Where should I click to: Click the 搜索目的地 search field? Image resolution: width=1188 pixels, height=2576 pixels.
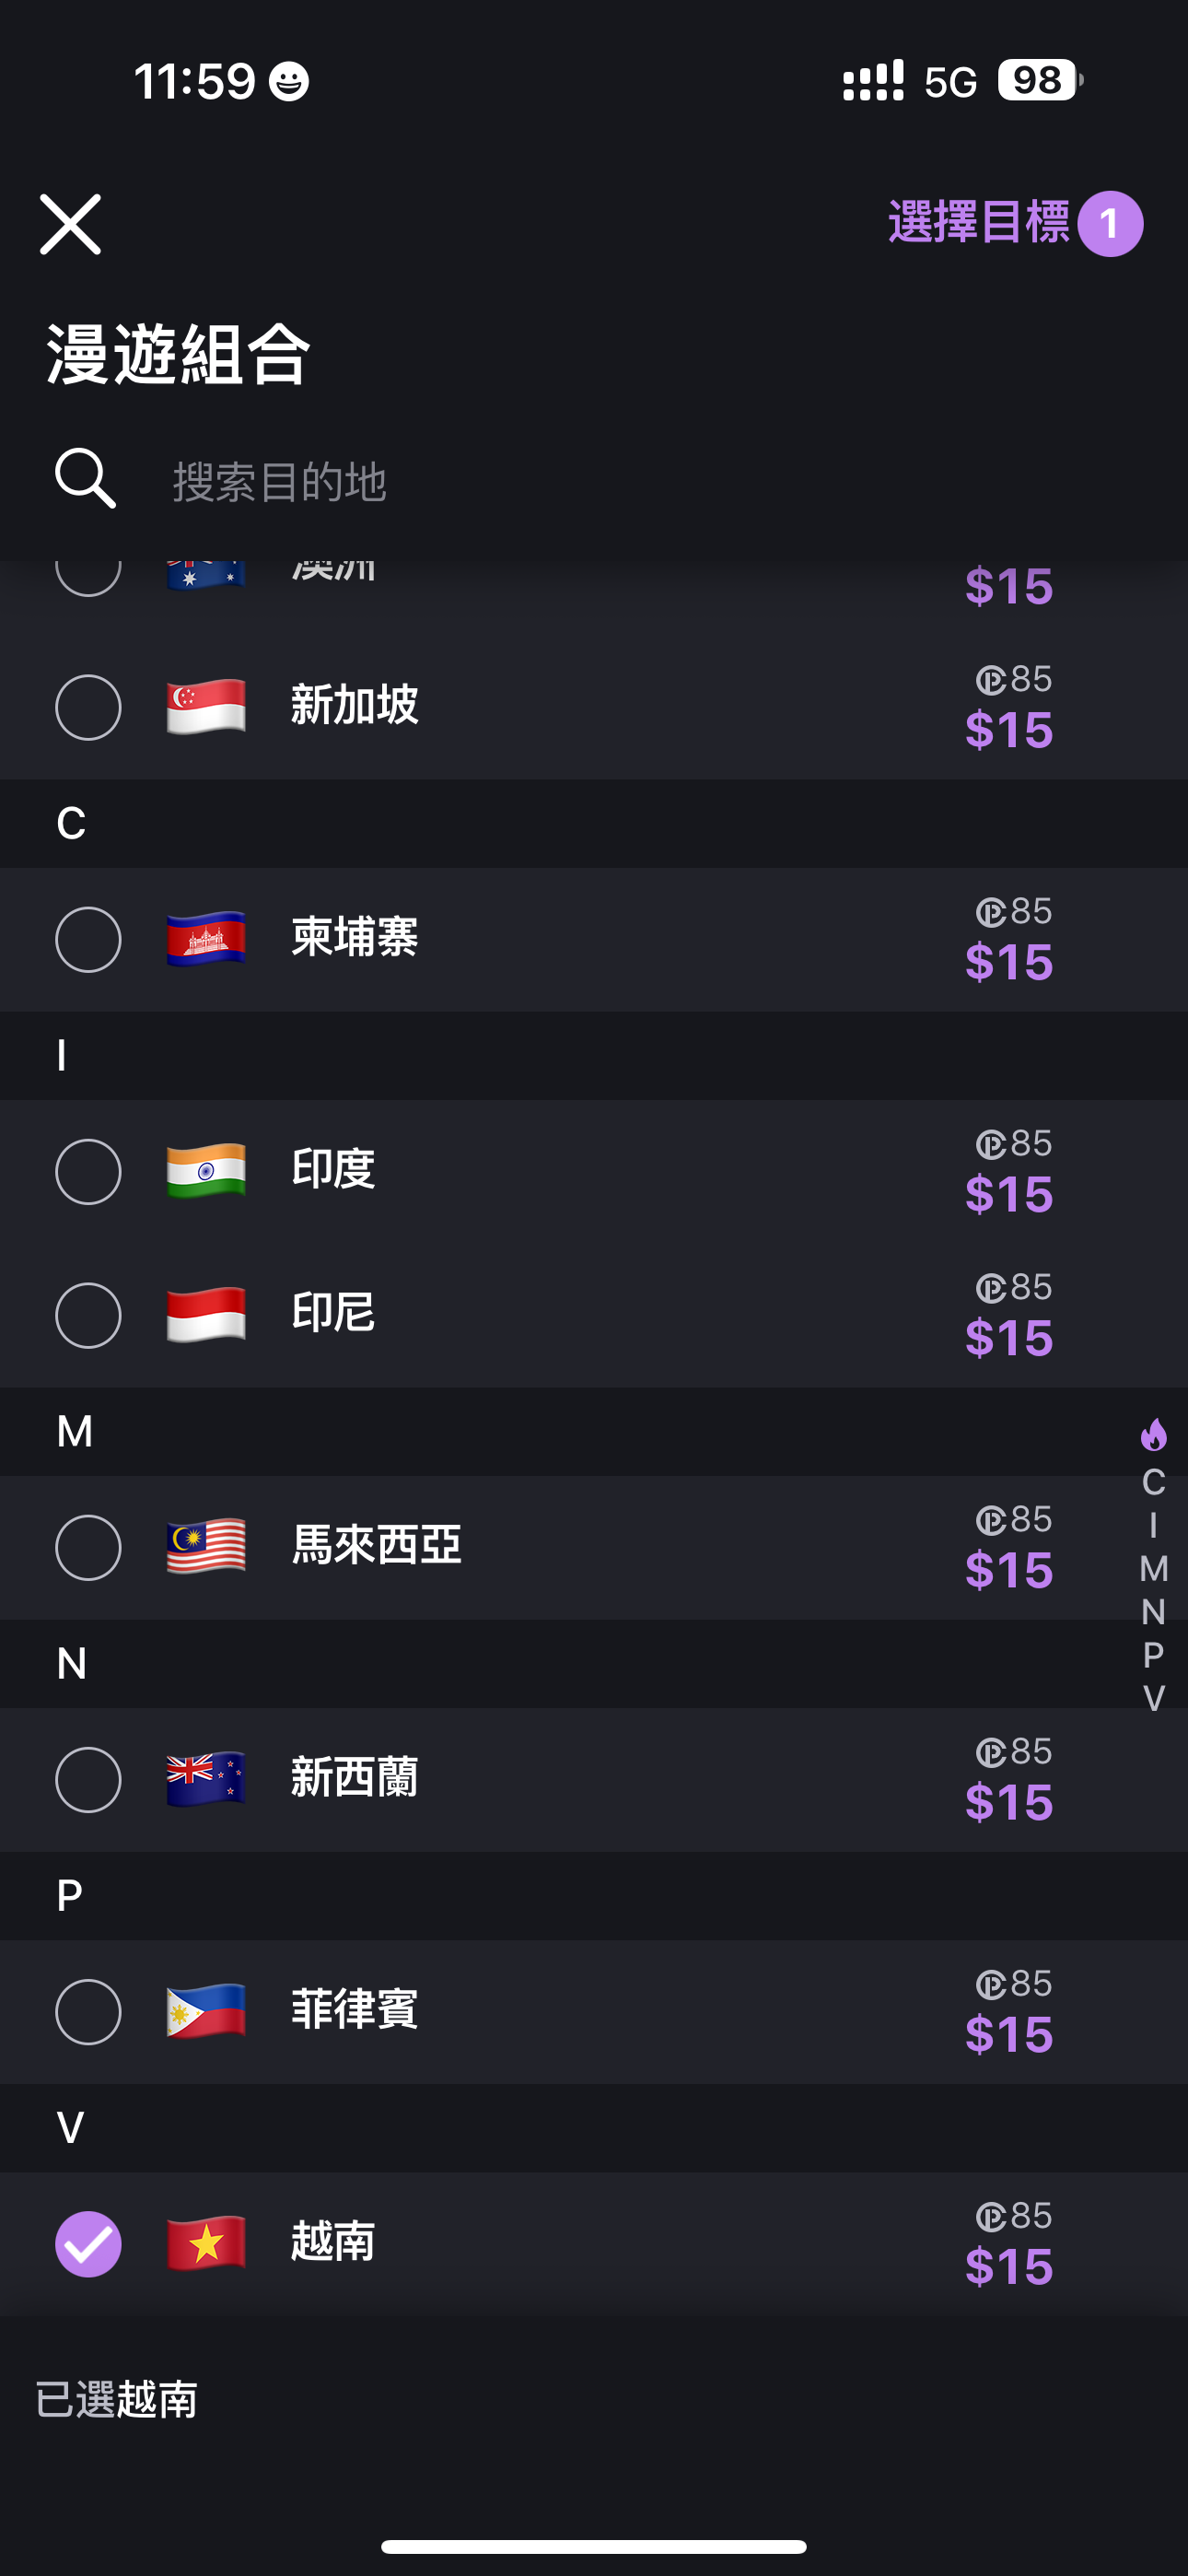[600, 482]
